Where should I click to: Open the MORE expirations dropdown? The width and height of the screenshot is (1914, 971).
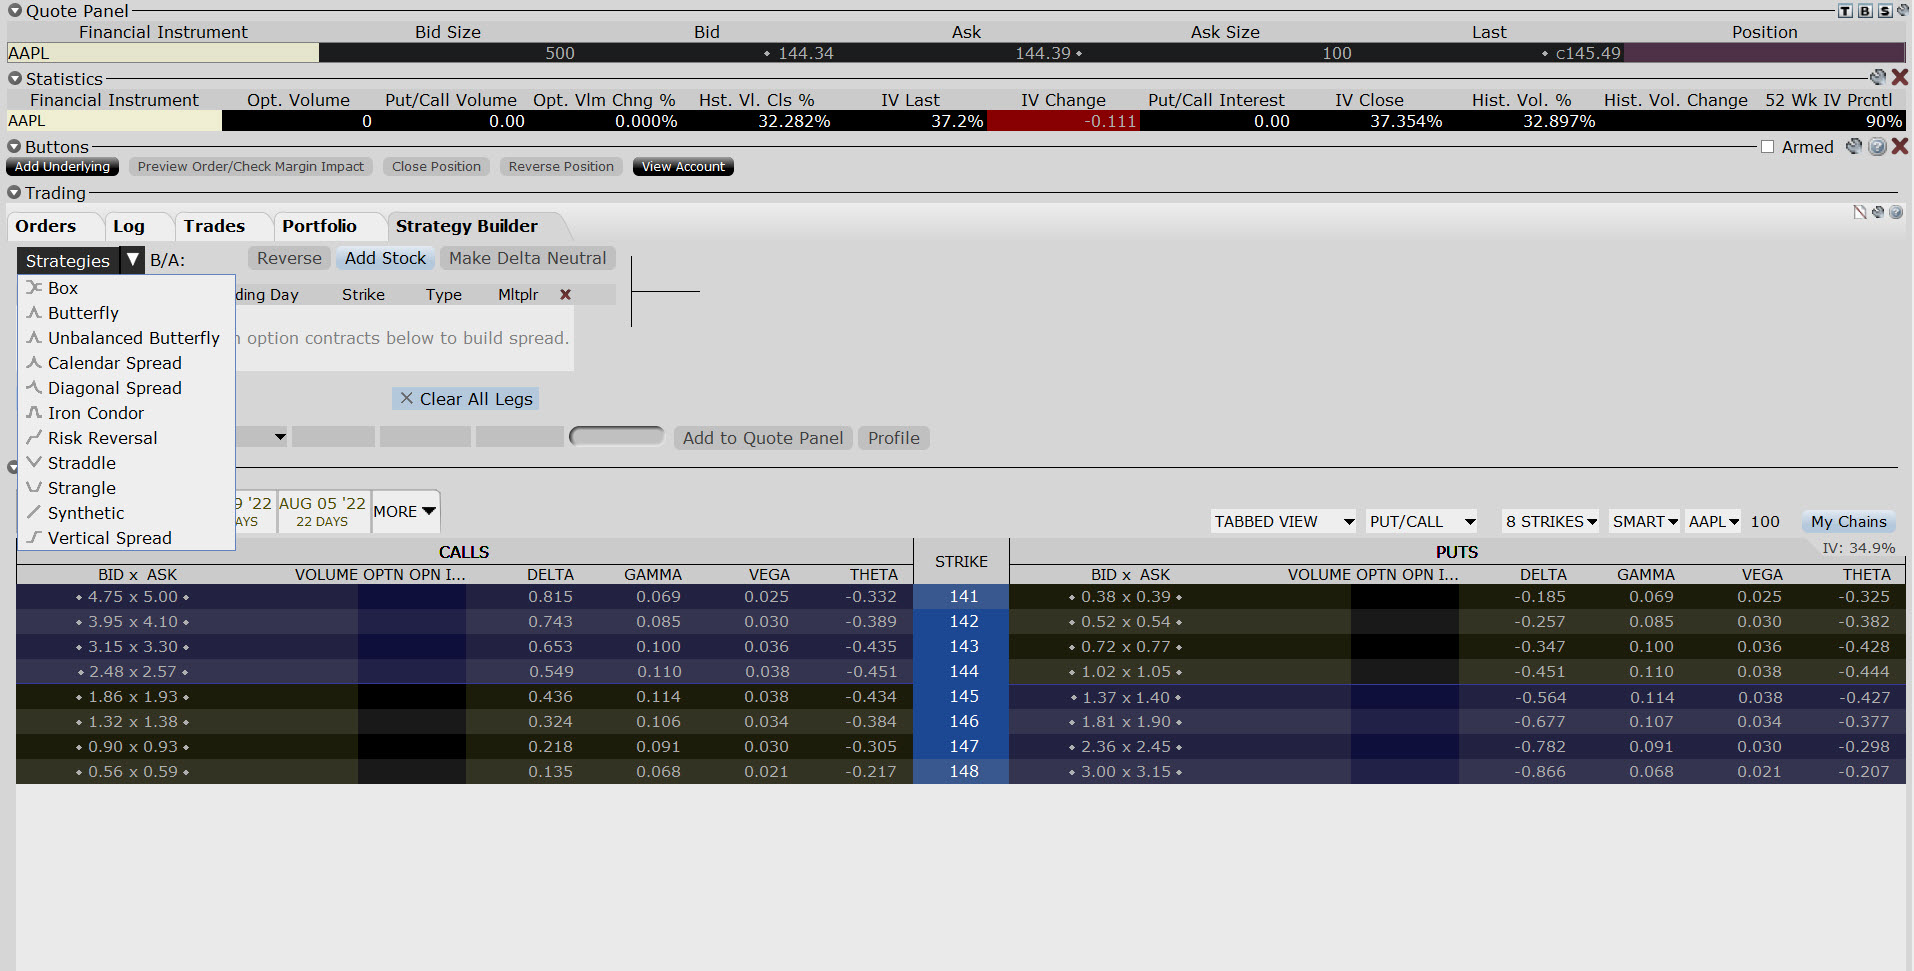[x=405, y=511]
